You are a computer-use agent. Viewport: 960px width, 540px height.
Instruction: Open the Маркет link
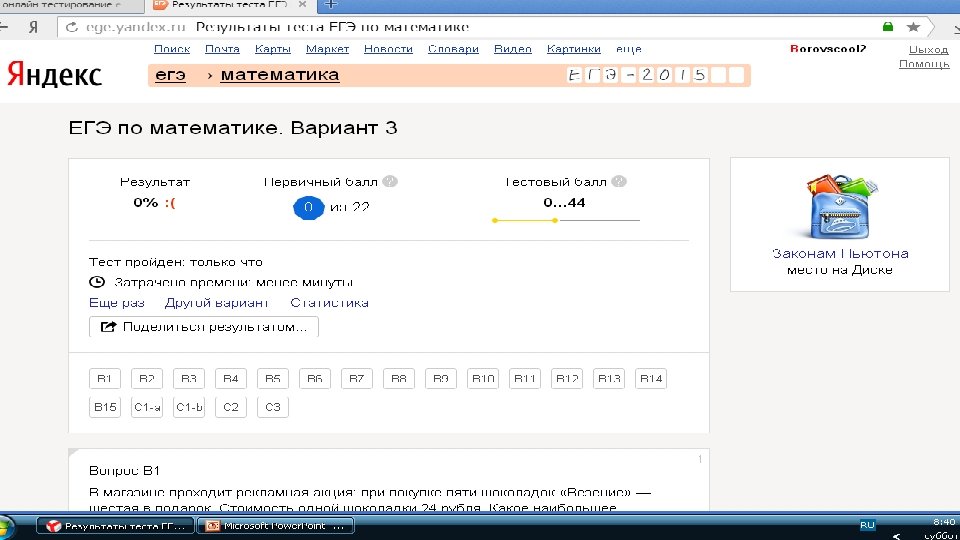(328, 49)
